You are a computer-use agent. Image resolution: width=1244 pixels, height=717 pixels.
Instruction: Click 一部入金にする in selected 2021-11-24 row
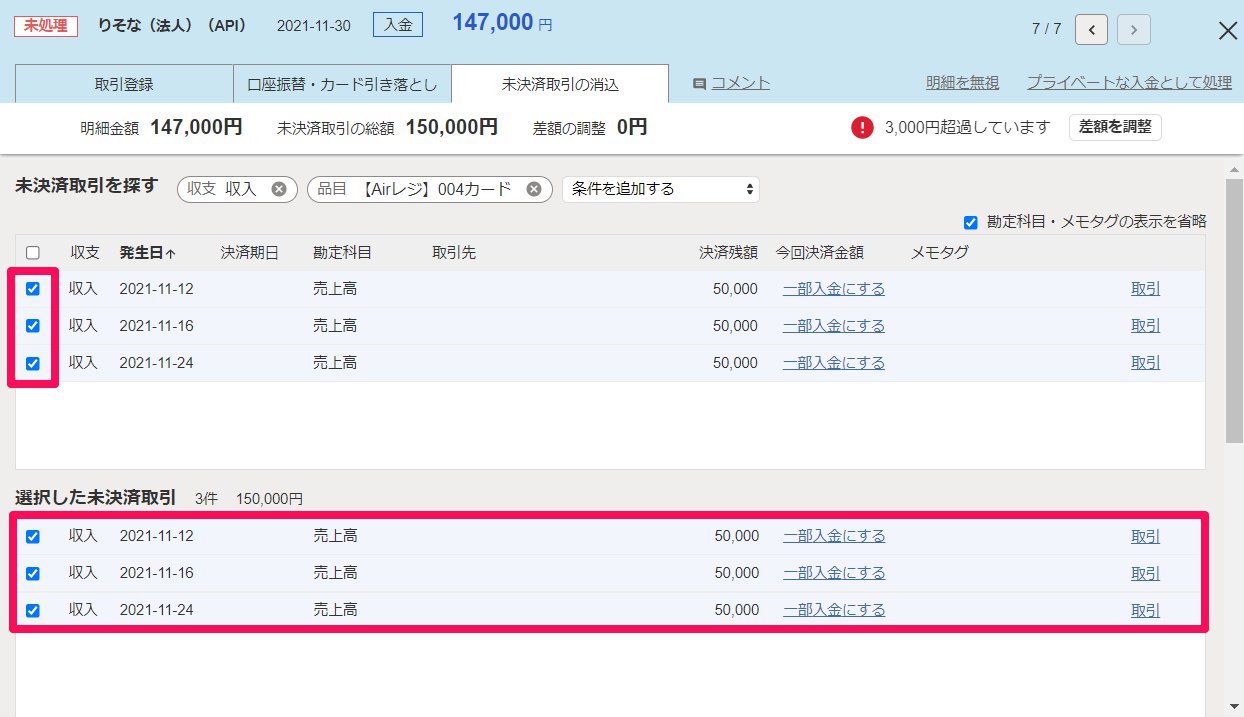point(834,610)
